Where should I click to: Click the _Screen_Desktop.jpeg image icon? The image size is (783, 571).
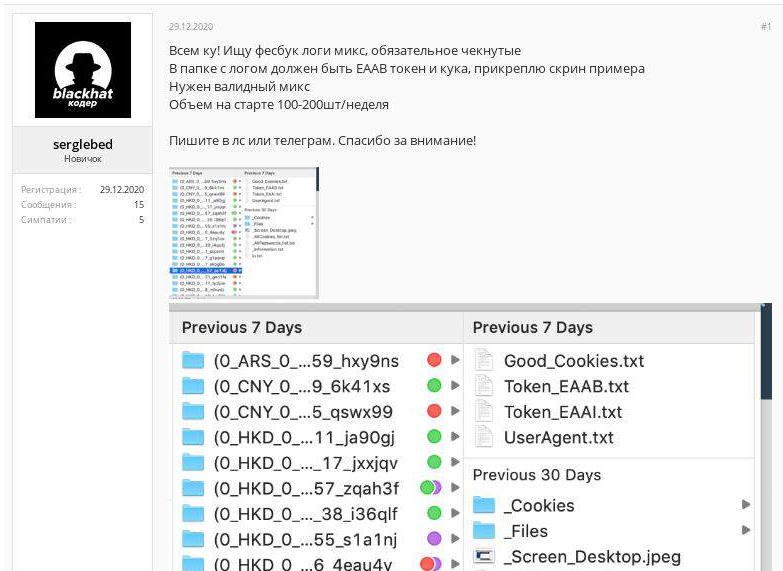click(484, 556)
